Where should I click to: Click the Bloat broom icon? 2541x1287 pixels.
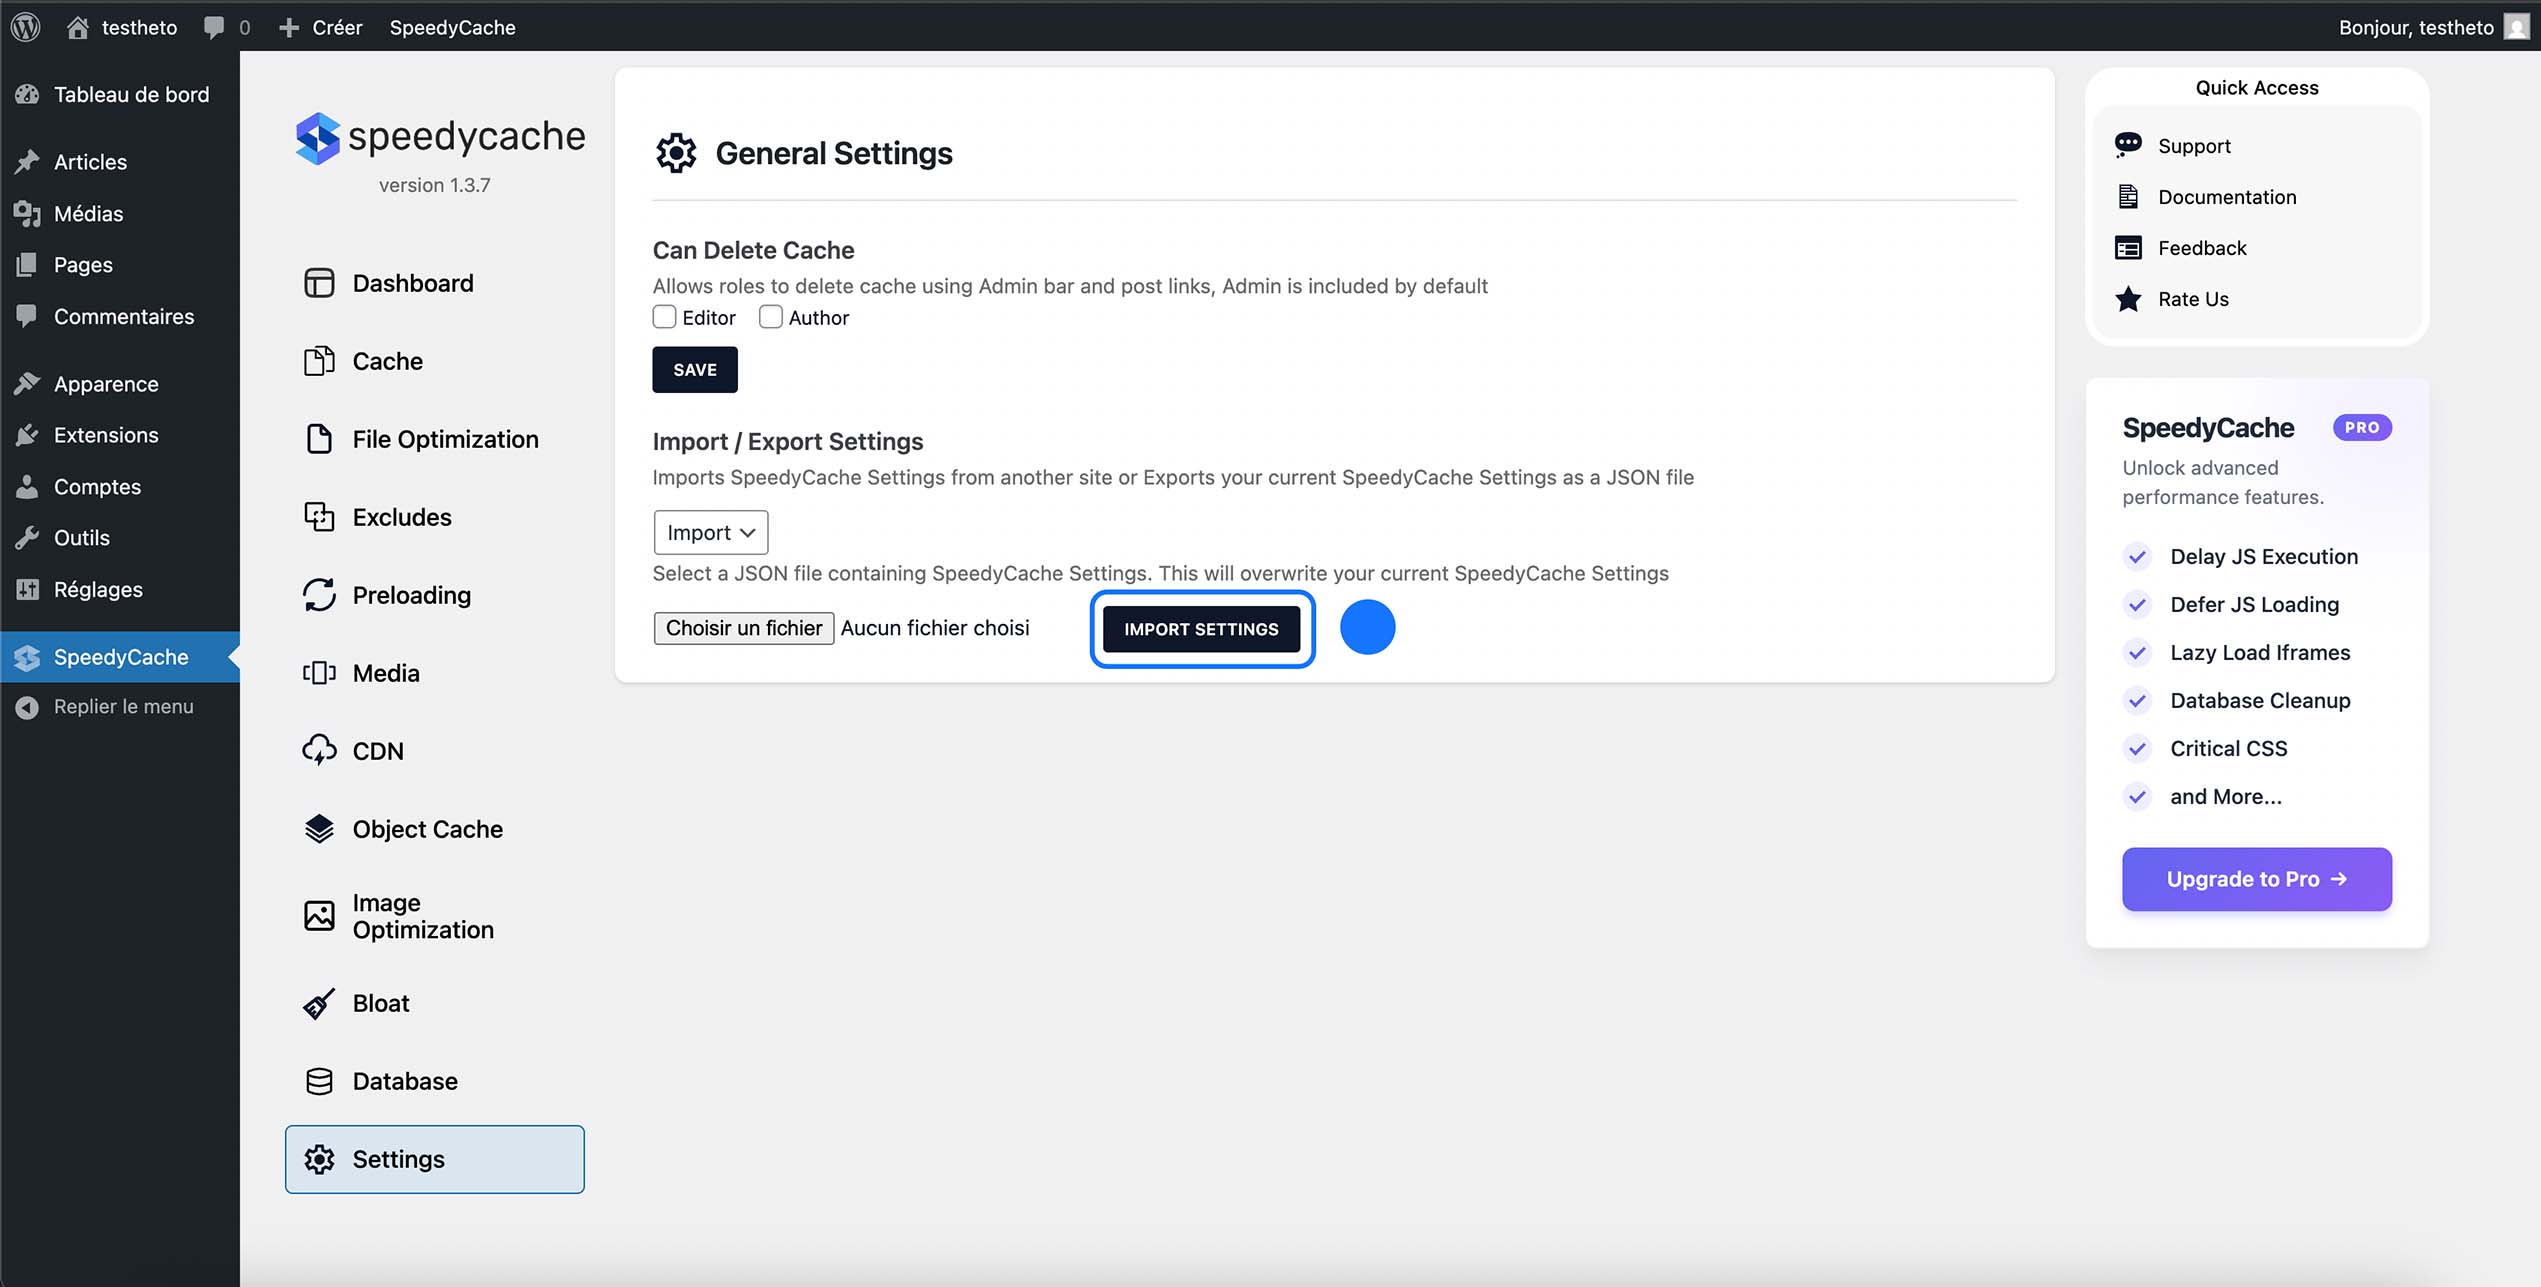coord(319,1003)
